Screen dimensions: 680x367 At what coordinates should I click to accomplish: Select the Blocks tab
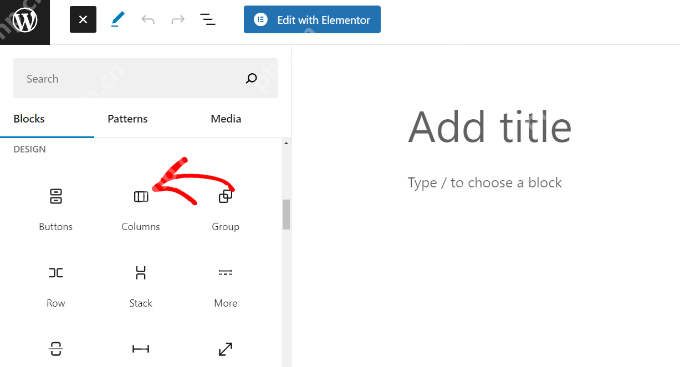click(x=29, y=119)
